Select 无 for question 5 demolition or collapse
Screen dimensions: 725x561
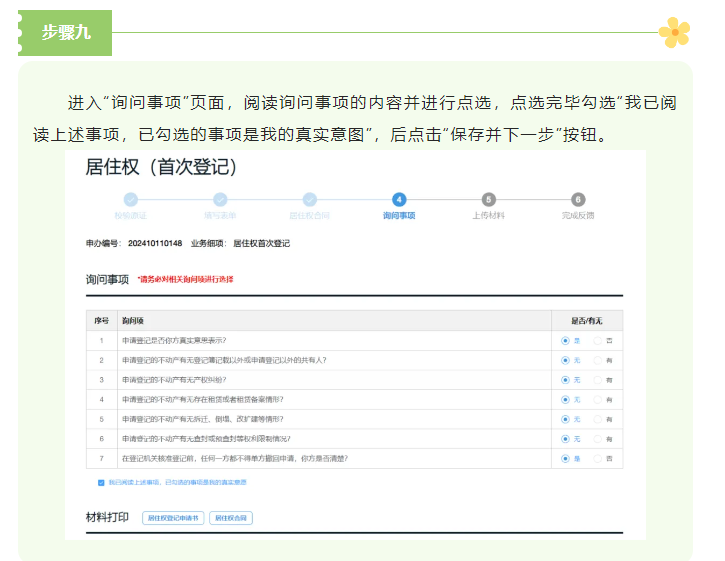tap(566, 419)
